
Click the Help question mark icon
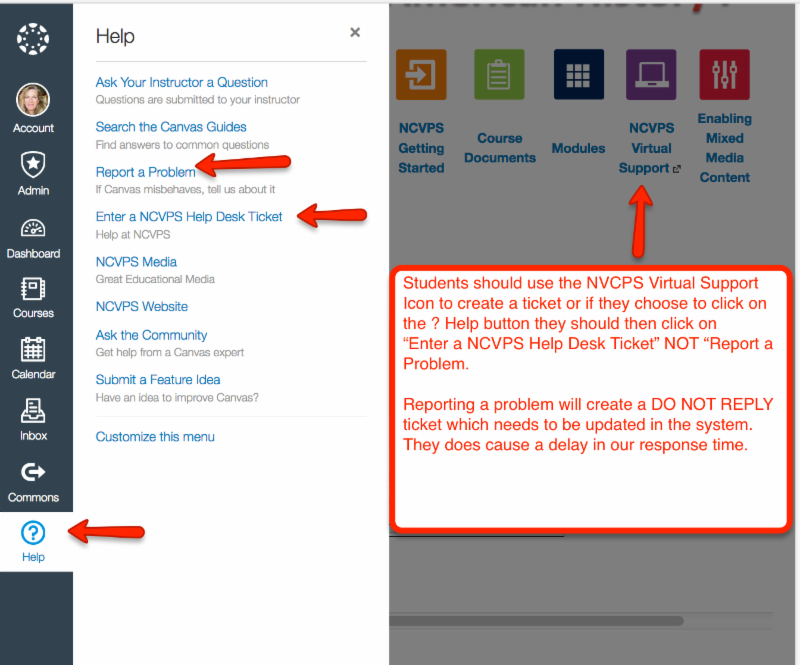[33, 533]
